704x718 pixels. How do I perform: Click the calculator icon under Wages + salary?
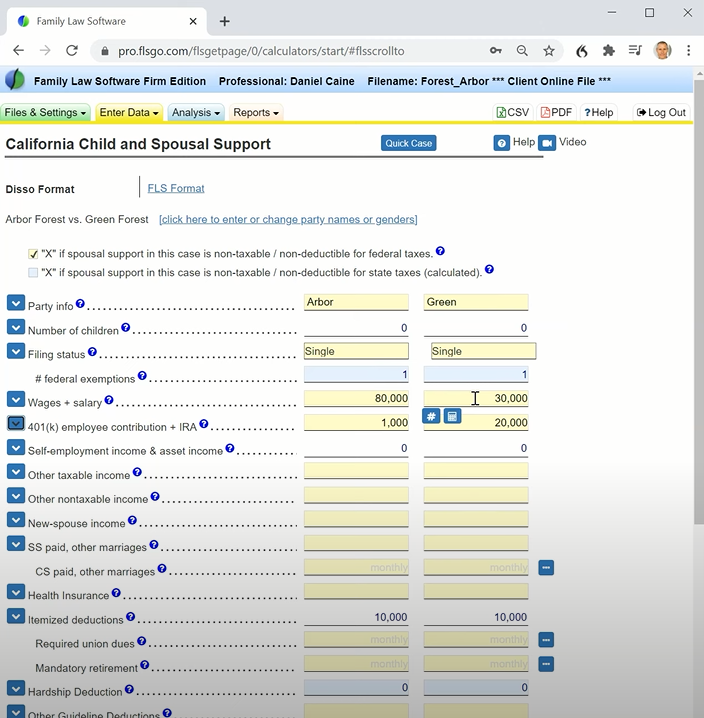click(452, 416)
